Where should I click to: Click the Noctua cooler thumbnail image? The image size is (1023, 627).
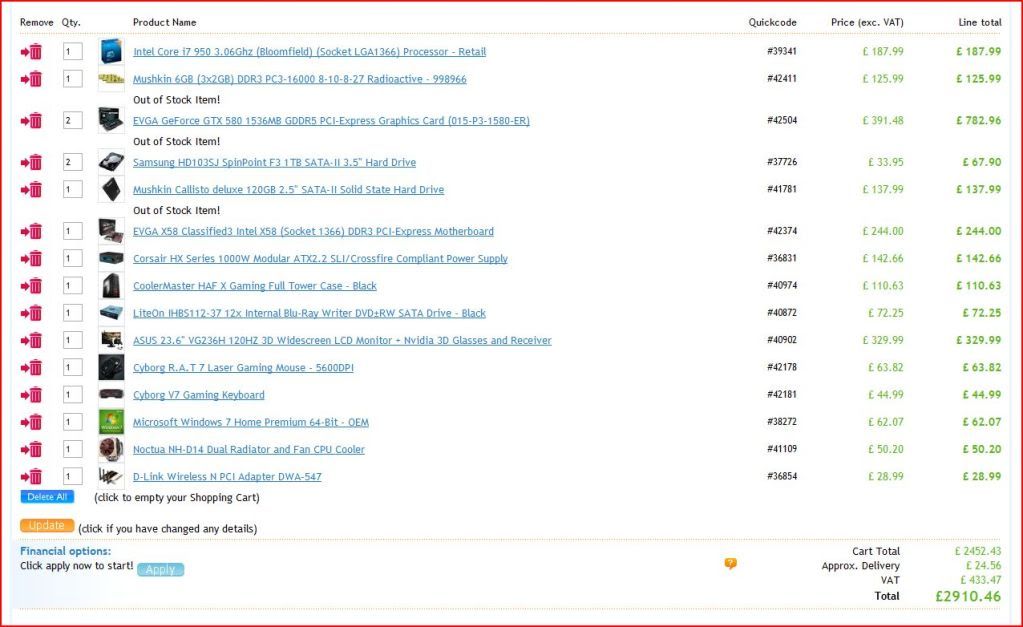point(111,450)
